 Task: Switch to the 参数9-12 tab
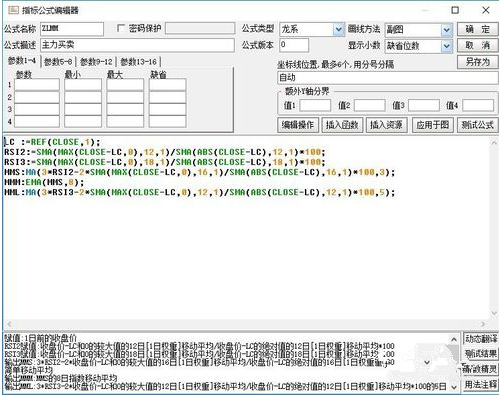pyautogui.click(x=96, y=62)
